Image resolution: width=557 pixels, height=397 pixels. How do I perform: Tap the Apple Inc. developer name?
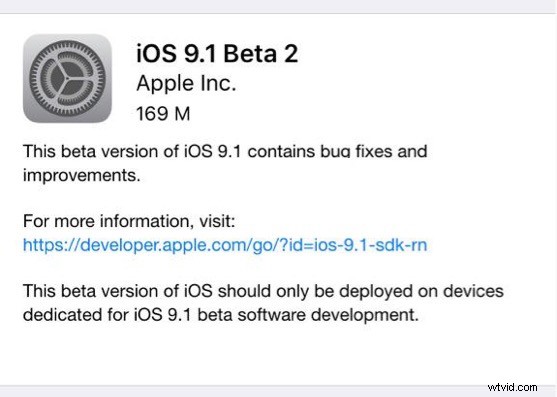pos(186,83)
